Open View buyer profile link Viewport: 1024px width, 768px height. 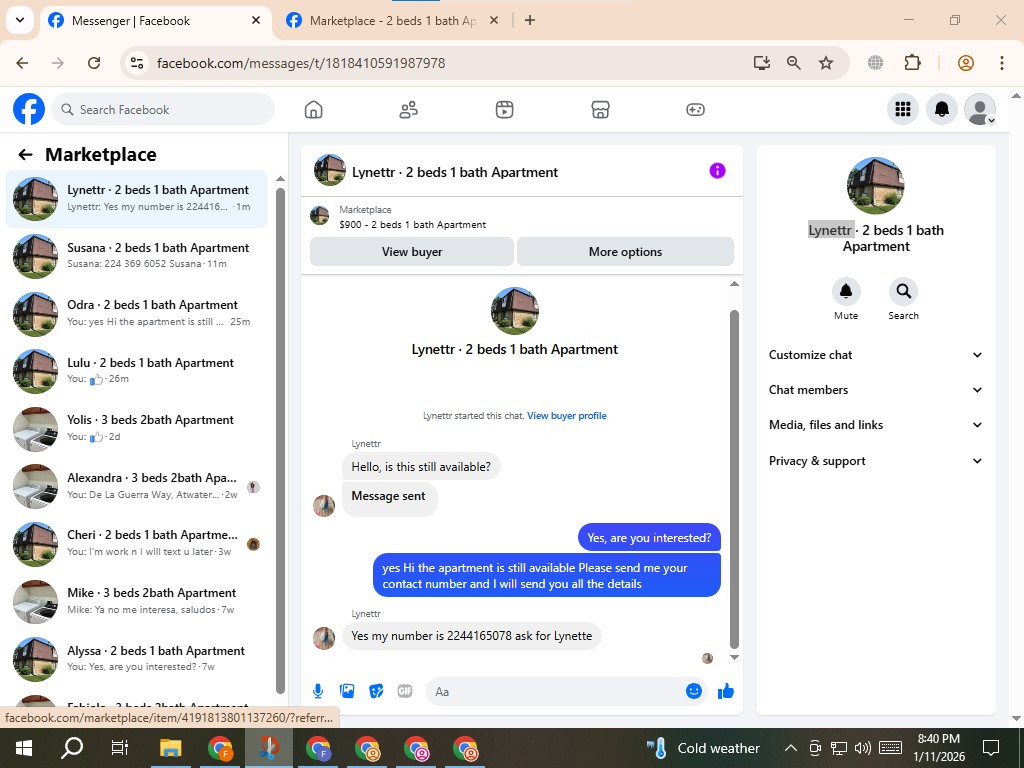coord(566,415)
